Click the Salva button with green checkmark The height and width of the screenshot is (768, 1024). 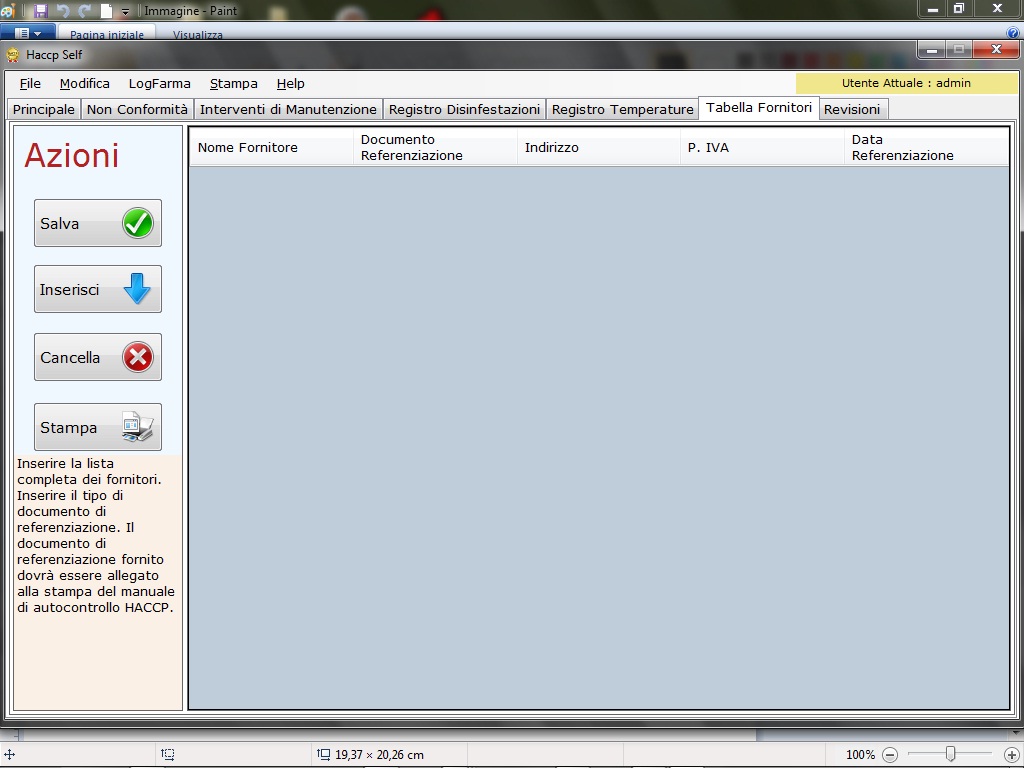[x=97, y=223]
